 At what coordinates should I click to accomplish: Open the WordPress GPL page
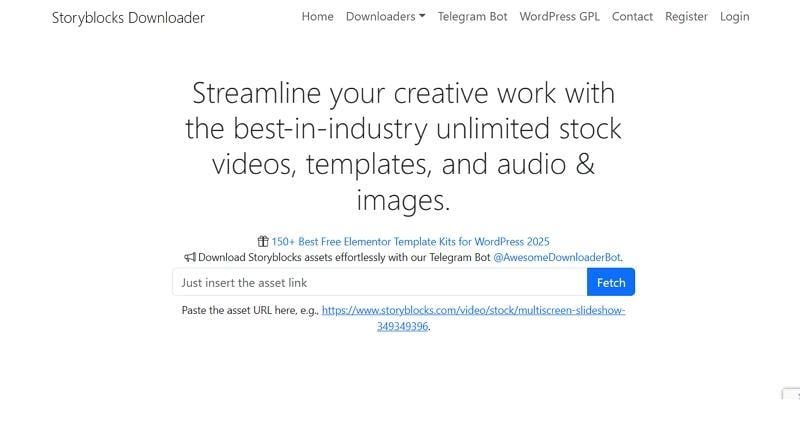click(560, 16)
